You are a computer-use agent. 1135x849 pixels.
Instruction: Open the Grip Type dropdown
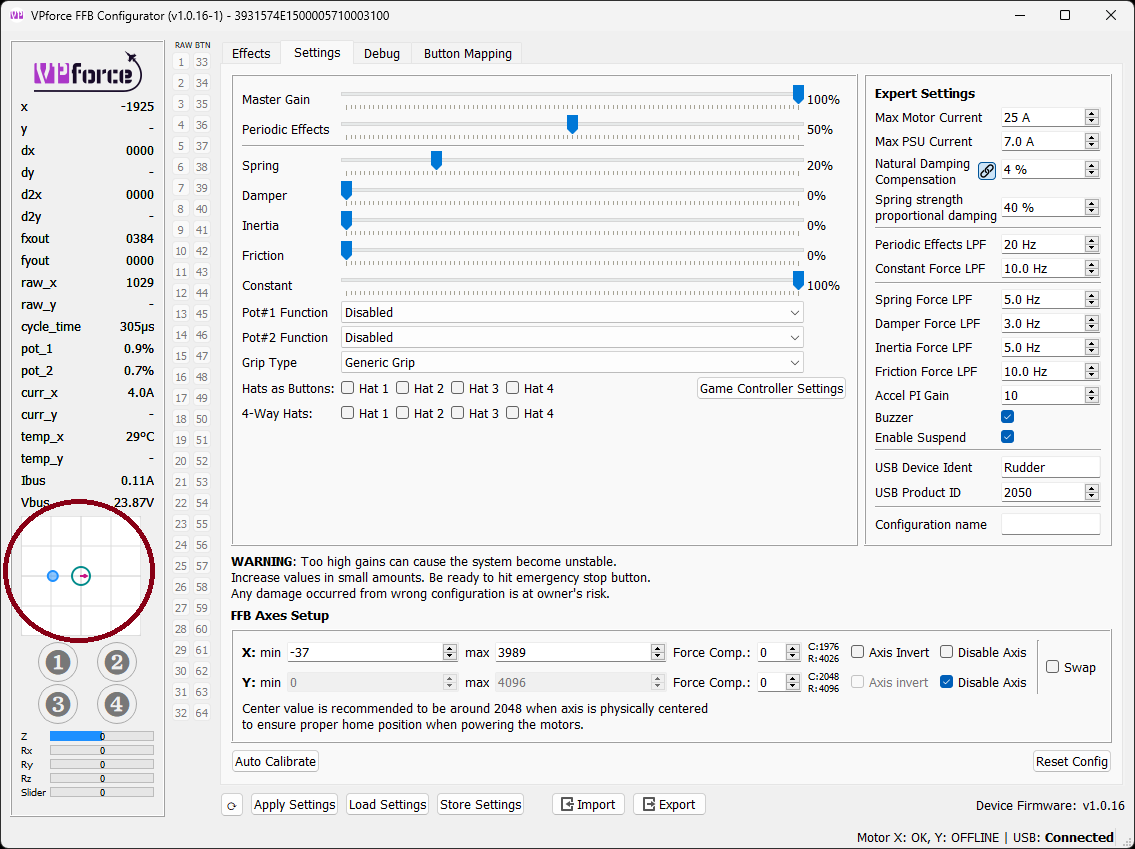pos(572,363)
